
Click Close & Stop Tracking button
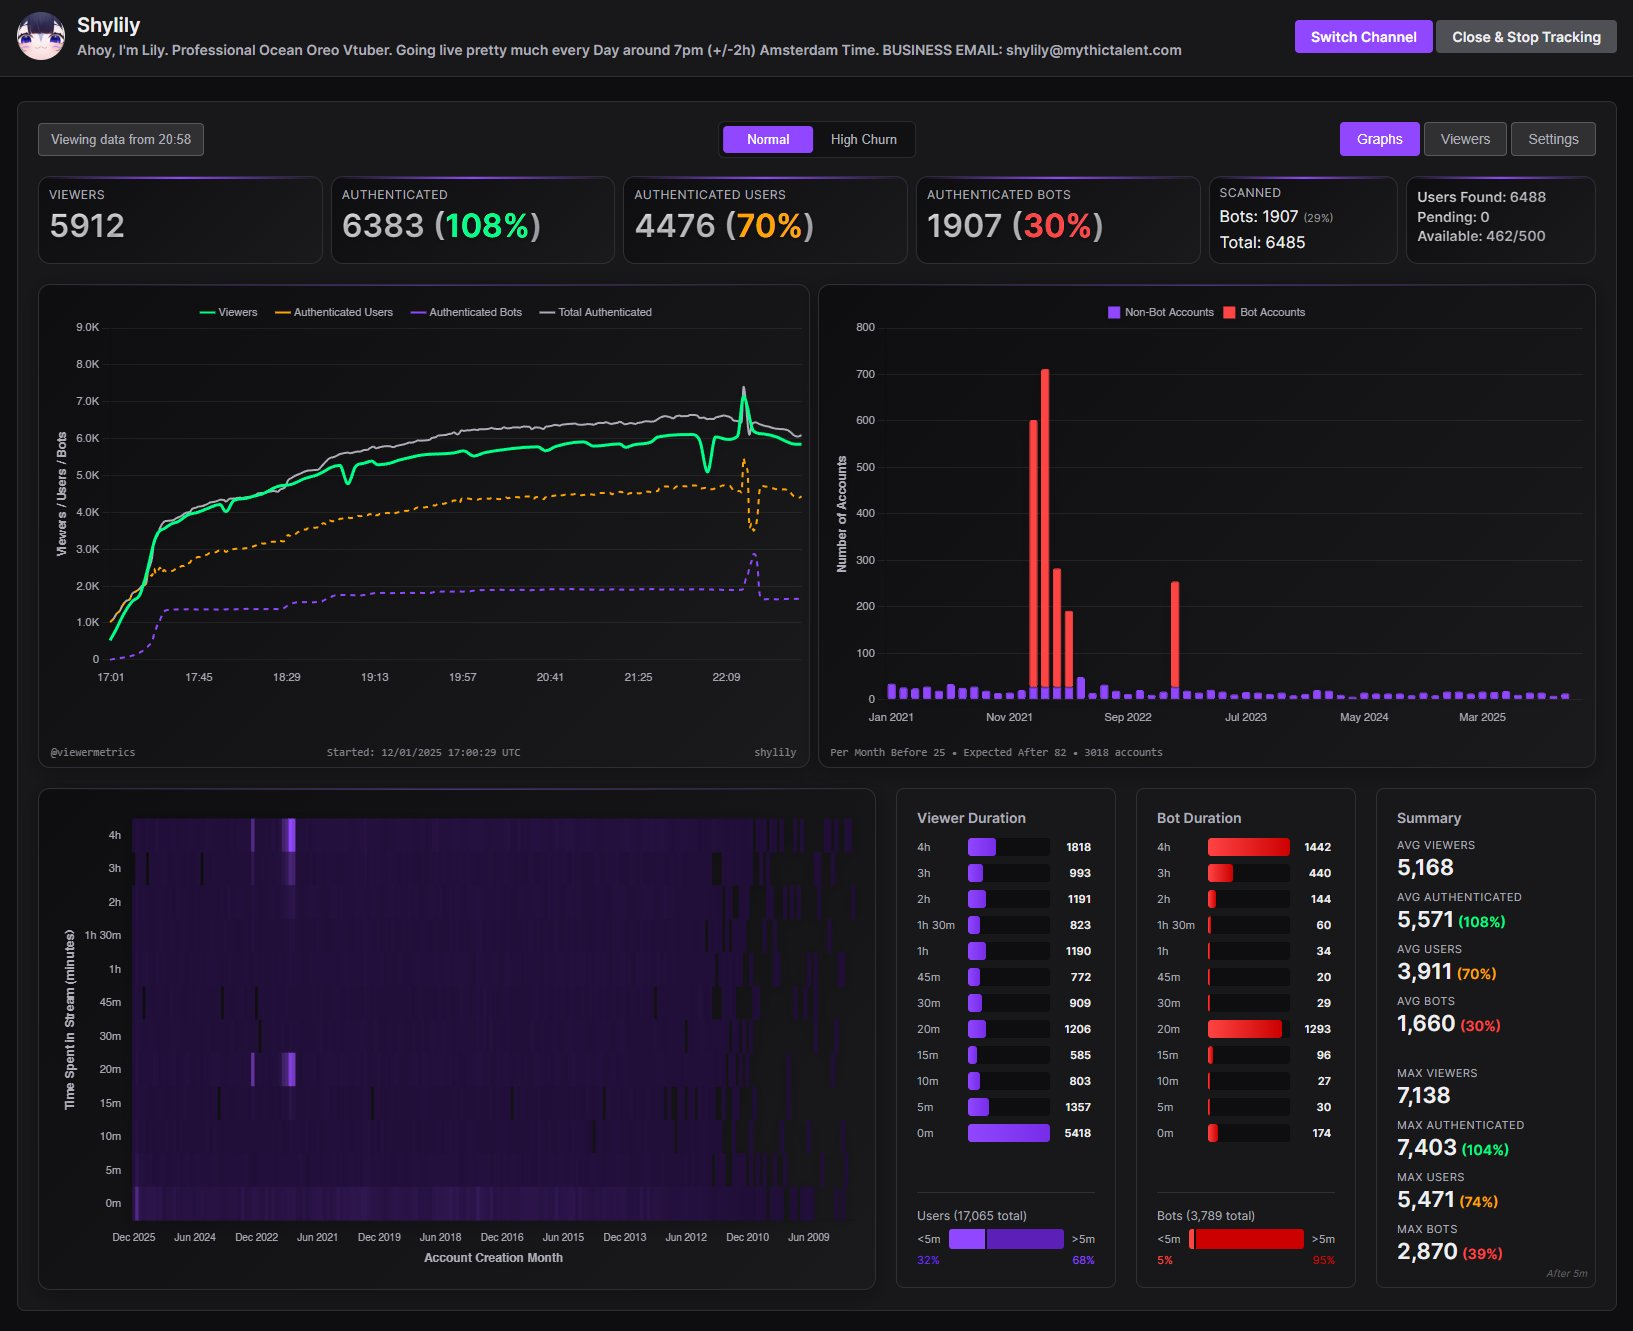tap(1526, 37)
